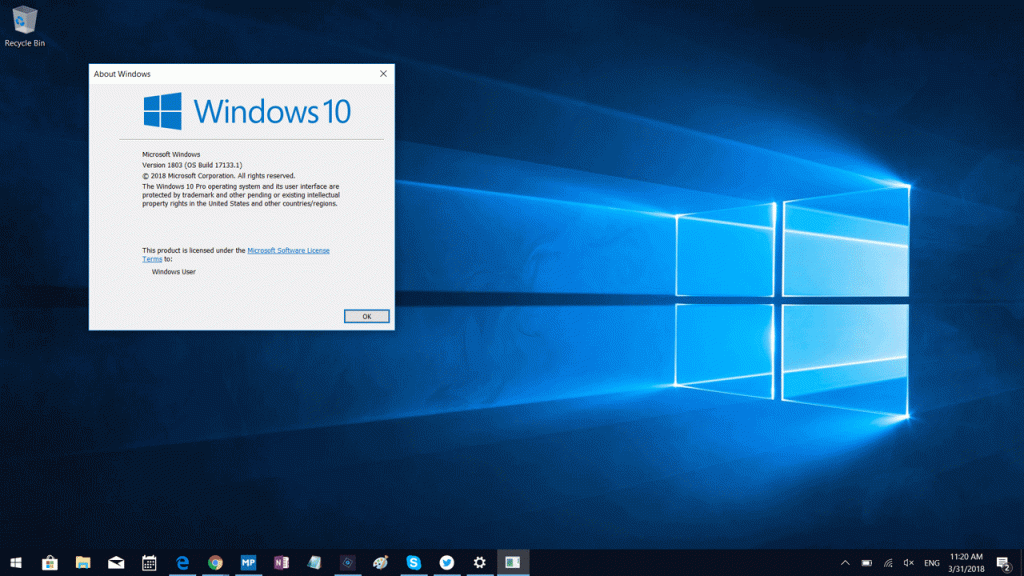
Task: Close the About Windows dialog
Action: coord(383,74)
